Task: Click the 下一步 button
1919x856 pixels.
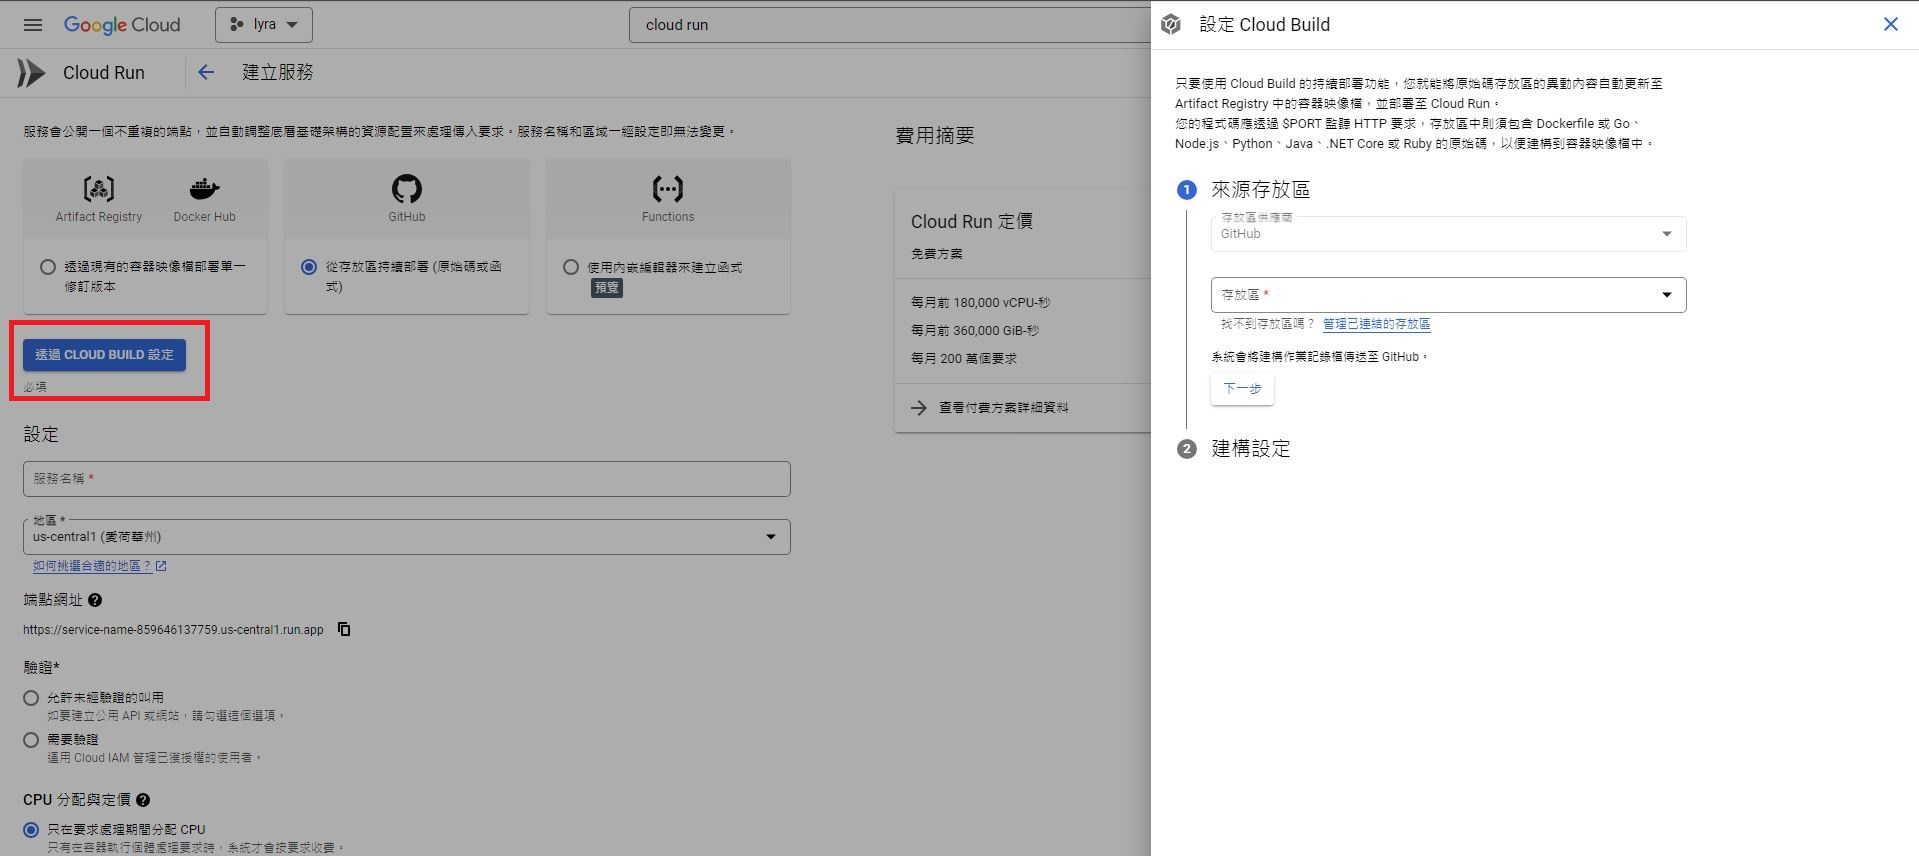Action: pyautogui.click(x=1242, y=389)
